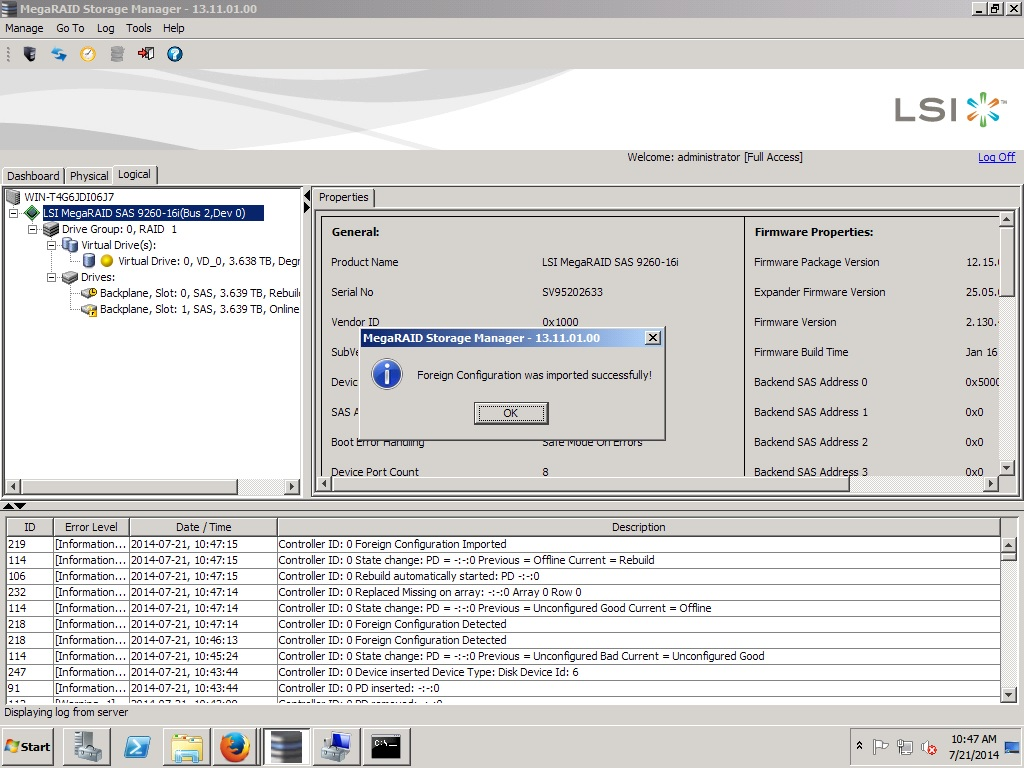Screen dimensions: 1024x768
Task: Click the Log Off toolbar icon
Action: coord(146,54)
